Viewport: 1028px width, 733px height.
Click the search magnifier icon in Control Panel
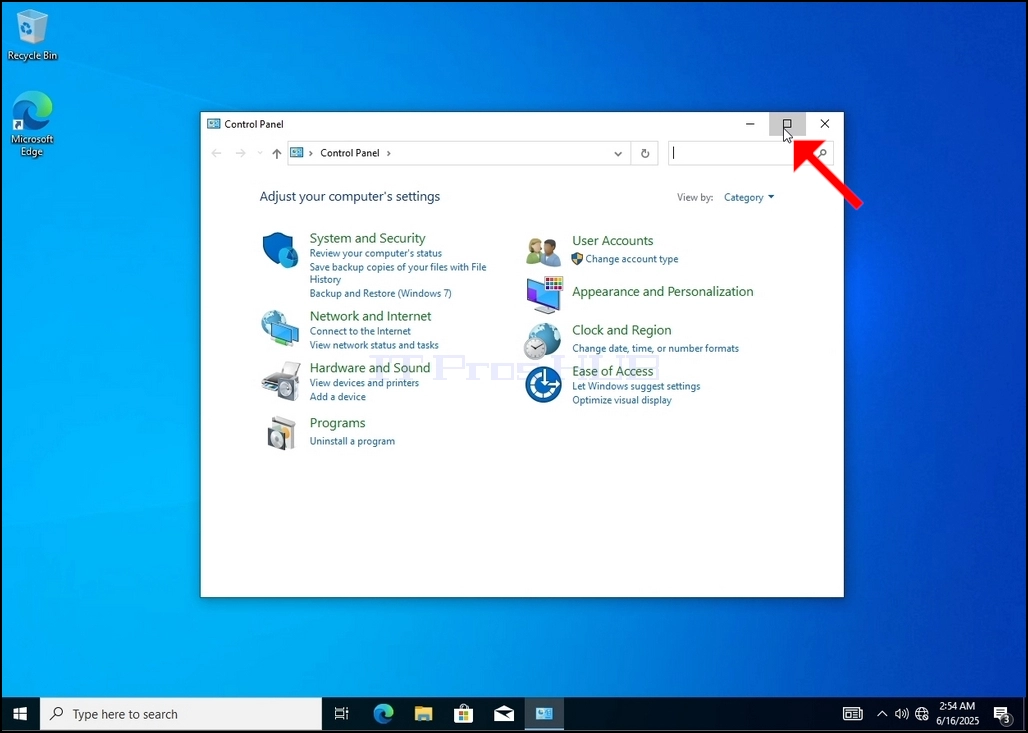(822, 153)
